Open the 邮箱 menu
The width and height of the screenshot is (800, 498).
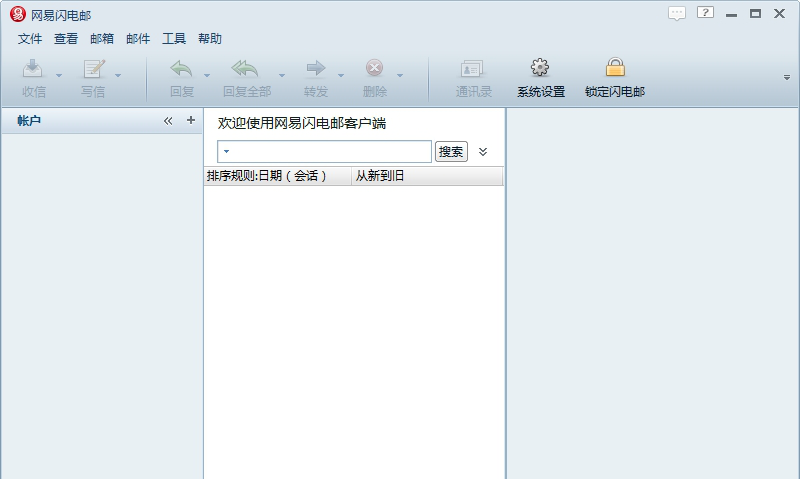[102, 39]
